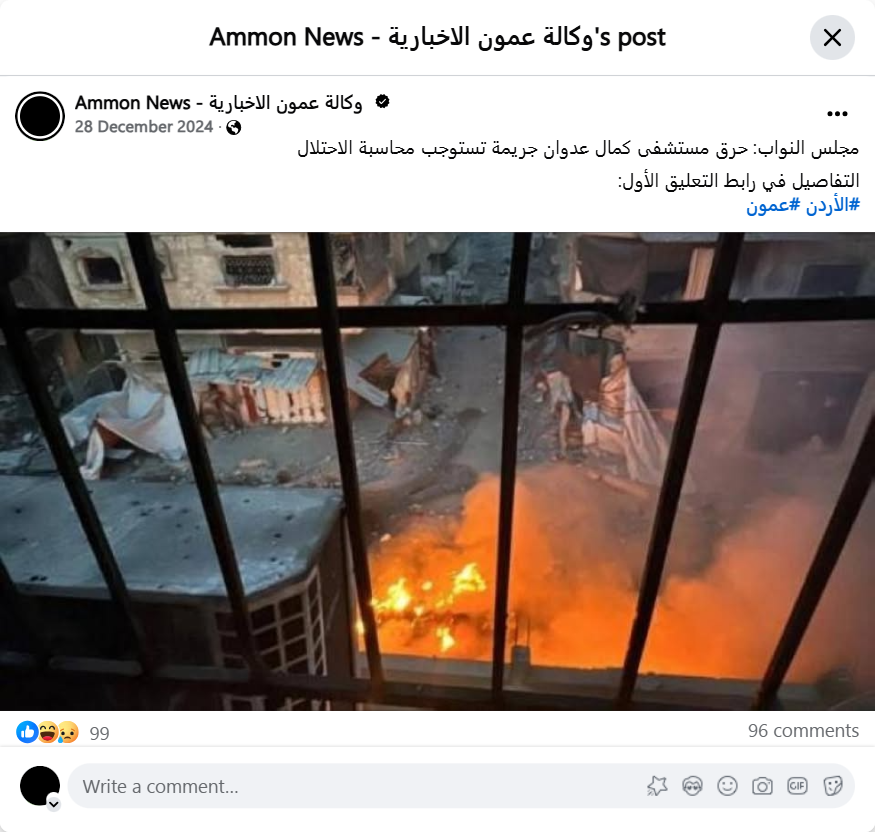
Task: Show the 99 reactions list
Action: [x=99, y=733]
